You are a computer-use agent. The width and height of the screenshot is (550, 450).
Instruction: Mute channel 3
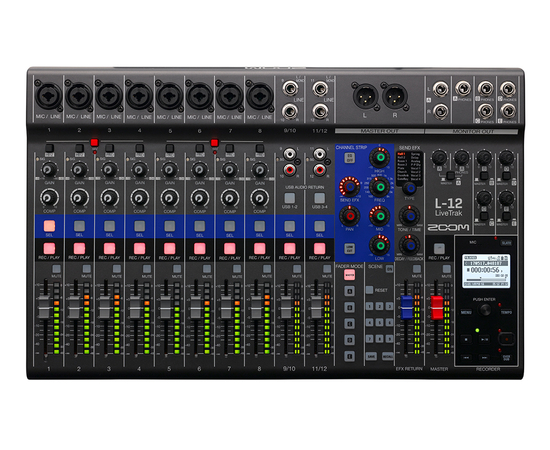click(x=116, y=269)
